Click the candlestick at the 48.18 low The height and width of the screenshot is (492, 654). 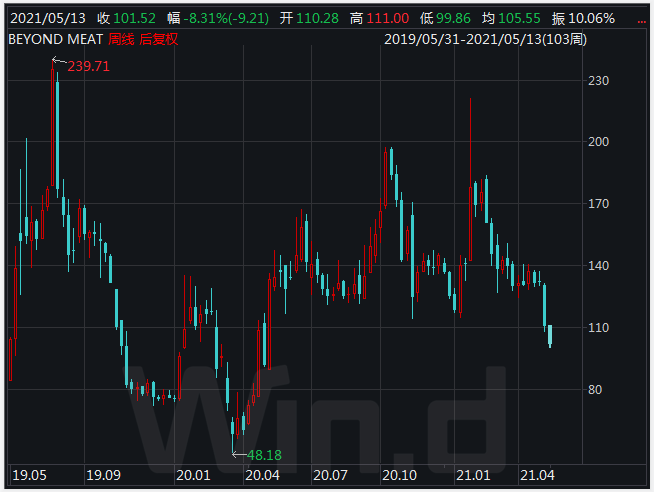pos(232,436)
